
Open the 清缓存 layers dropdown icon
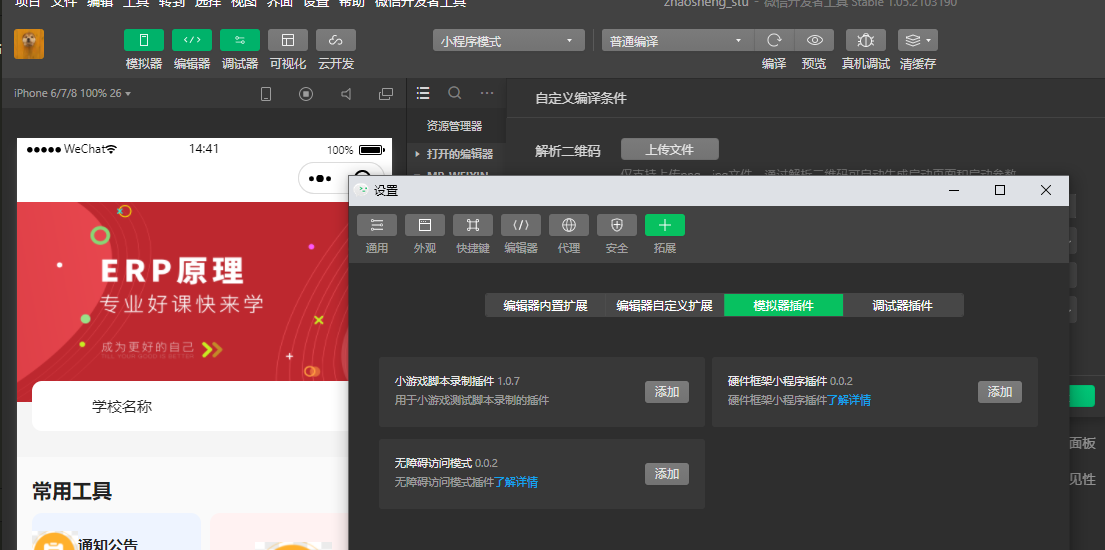point(918,41)
